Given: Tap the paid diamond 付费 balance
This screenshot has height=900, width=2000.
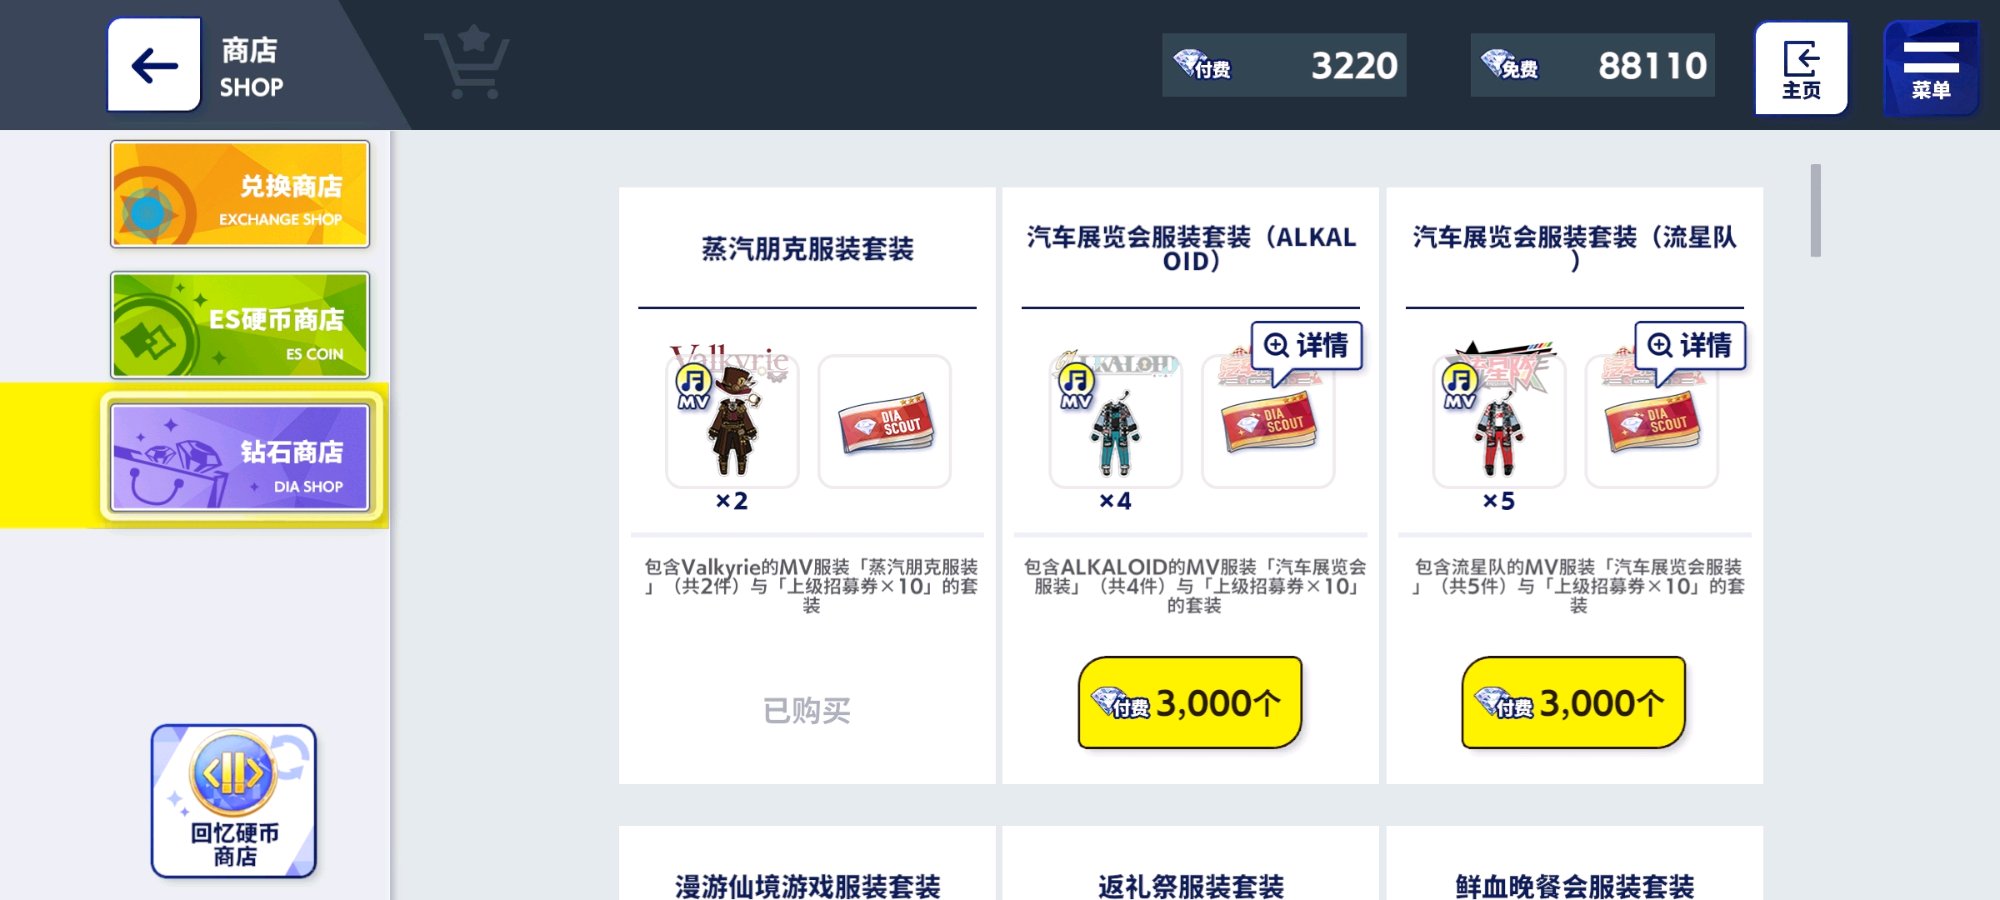Looking at the screenshot, I should tap(1284, 65).
